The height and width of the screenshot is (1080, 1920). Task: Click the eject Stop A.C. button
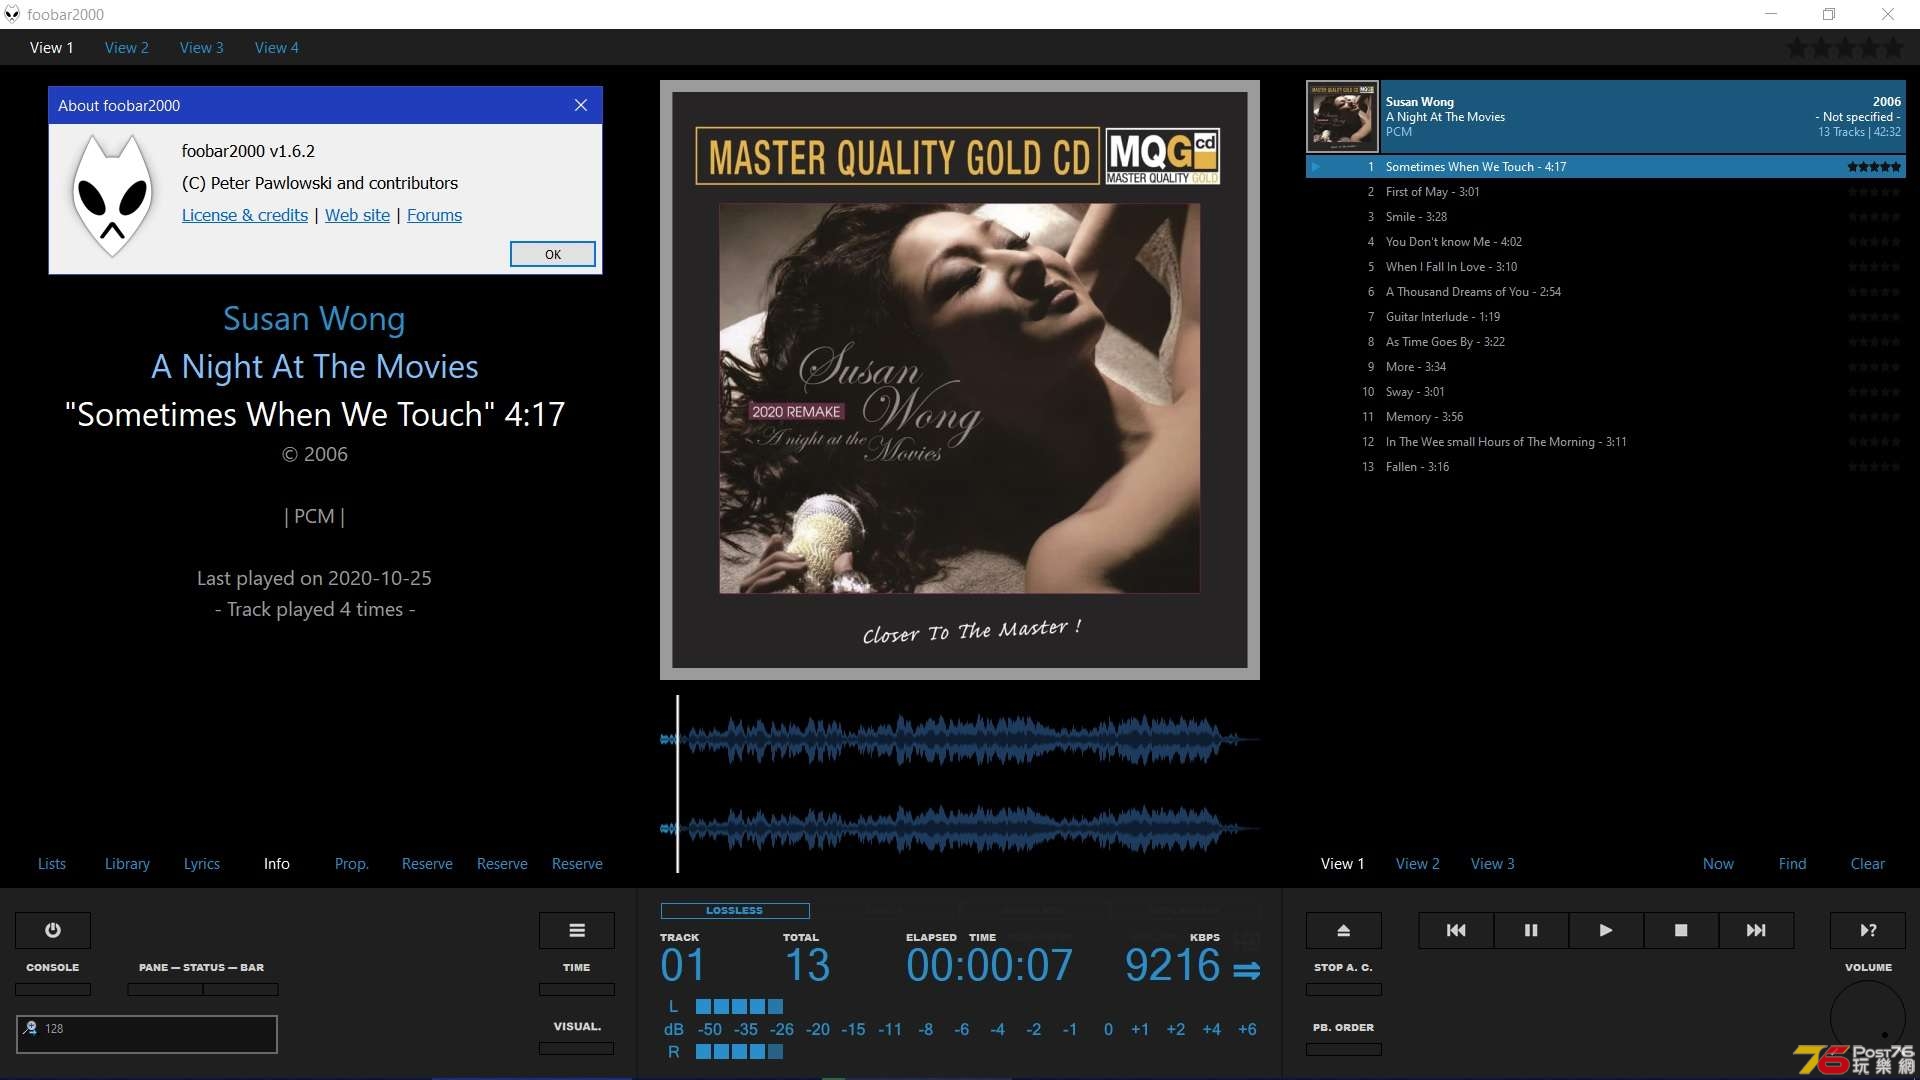[1344, 930]
